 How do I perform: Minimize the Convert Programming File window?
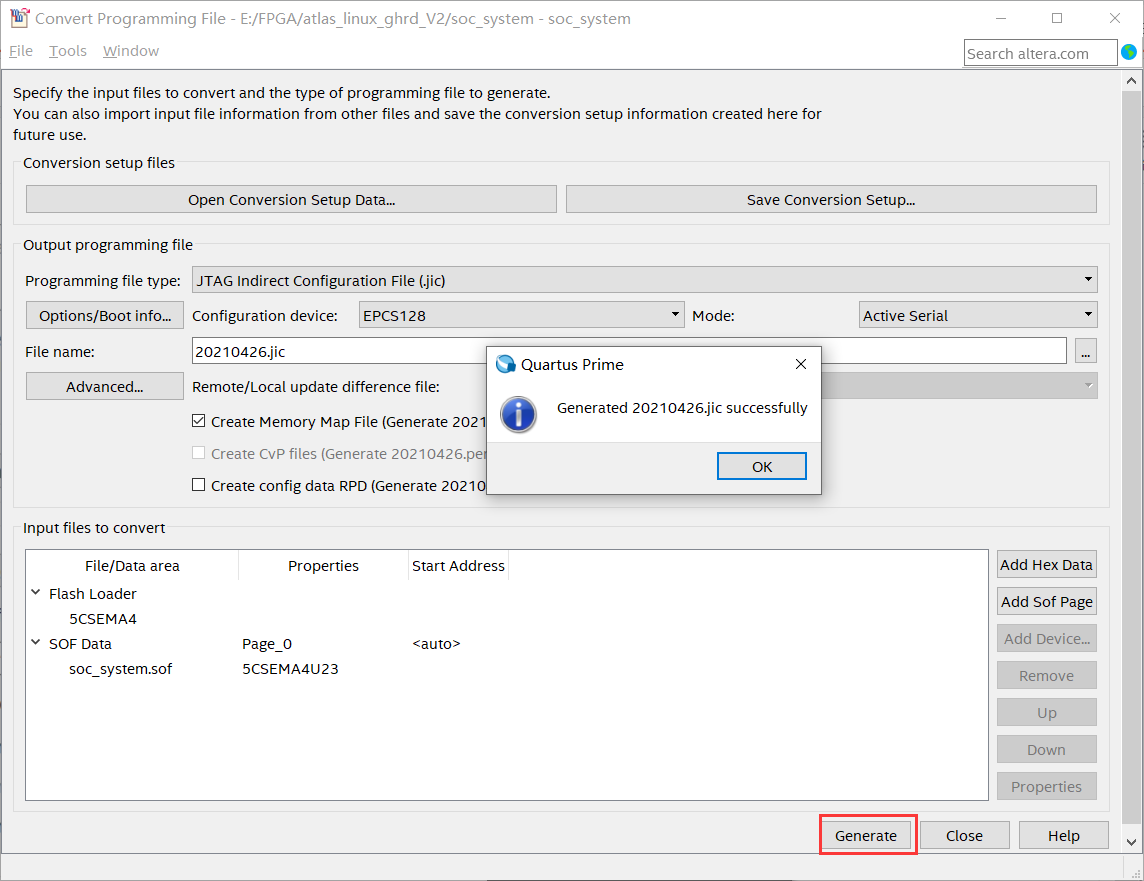1001,18
